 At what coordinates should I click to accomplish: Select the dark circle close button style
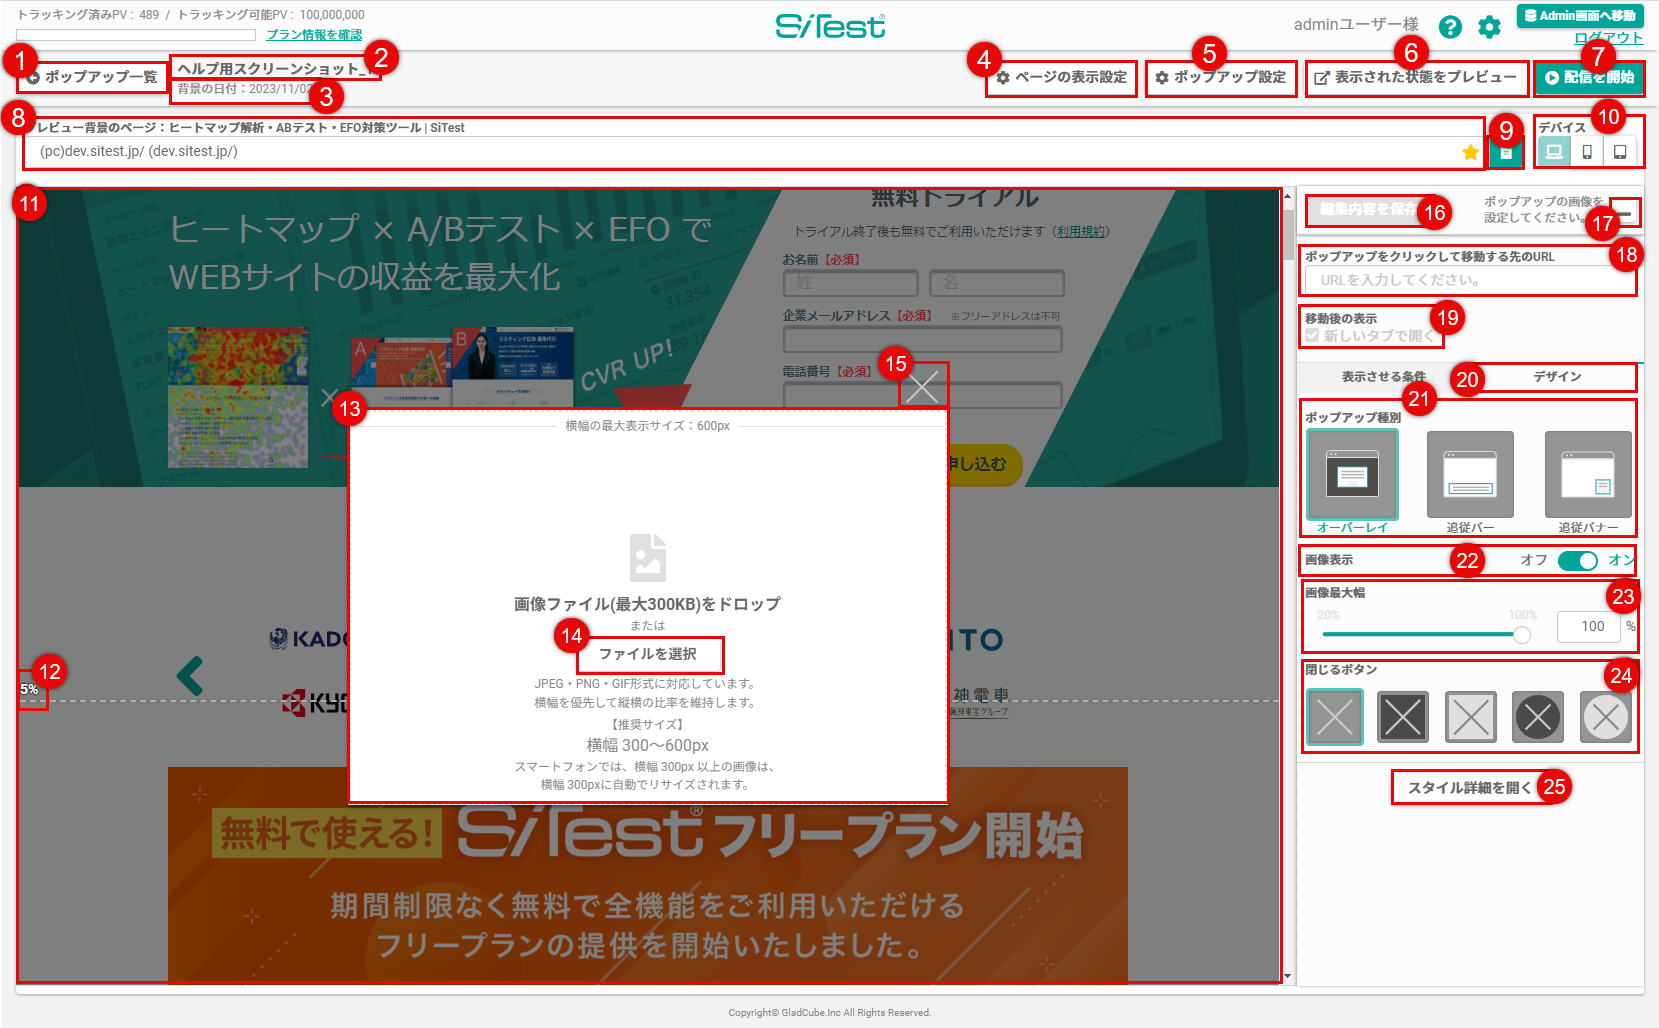coord(1538,717)
